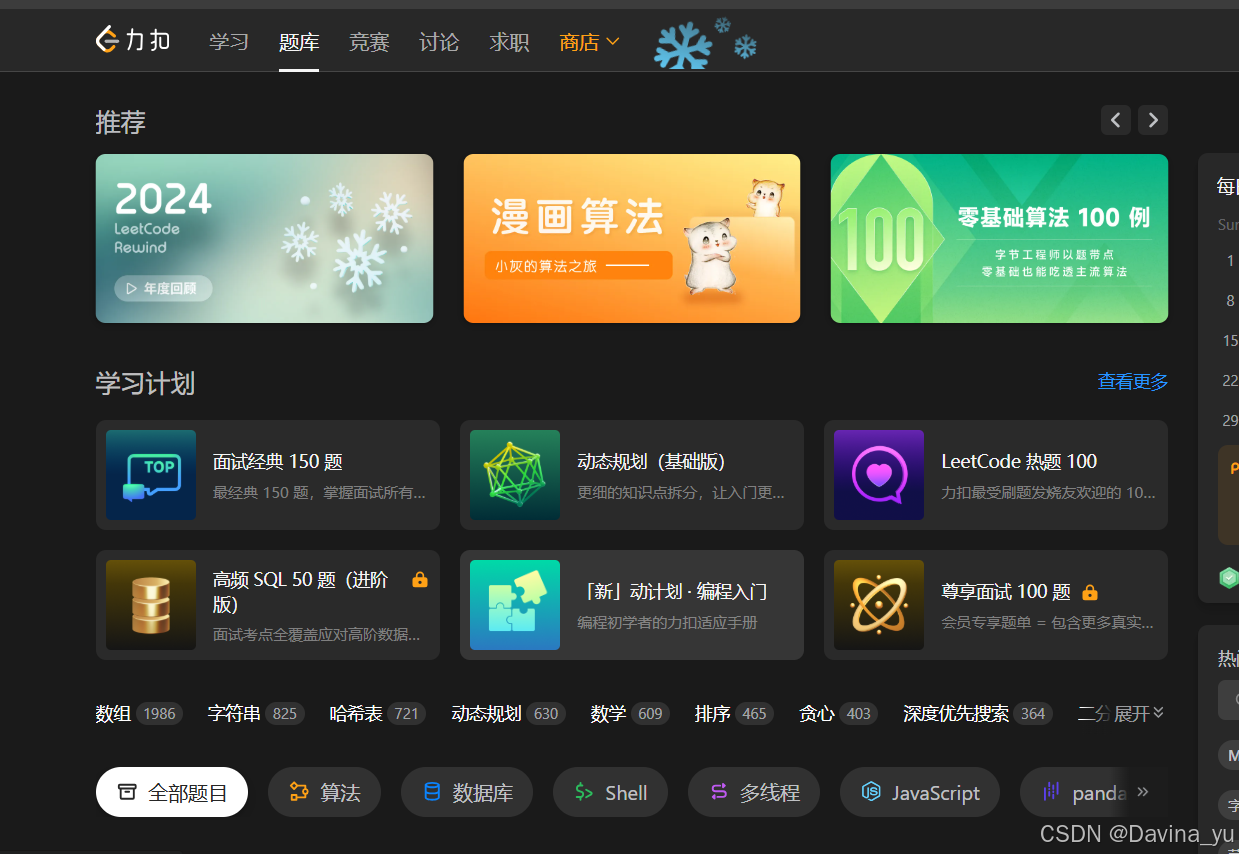The width and height of the screenshot is (1239, 854).
Task: Click the LeetCode 热题 100 heart icon
Action: (879, 475)
